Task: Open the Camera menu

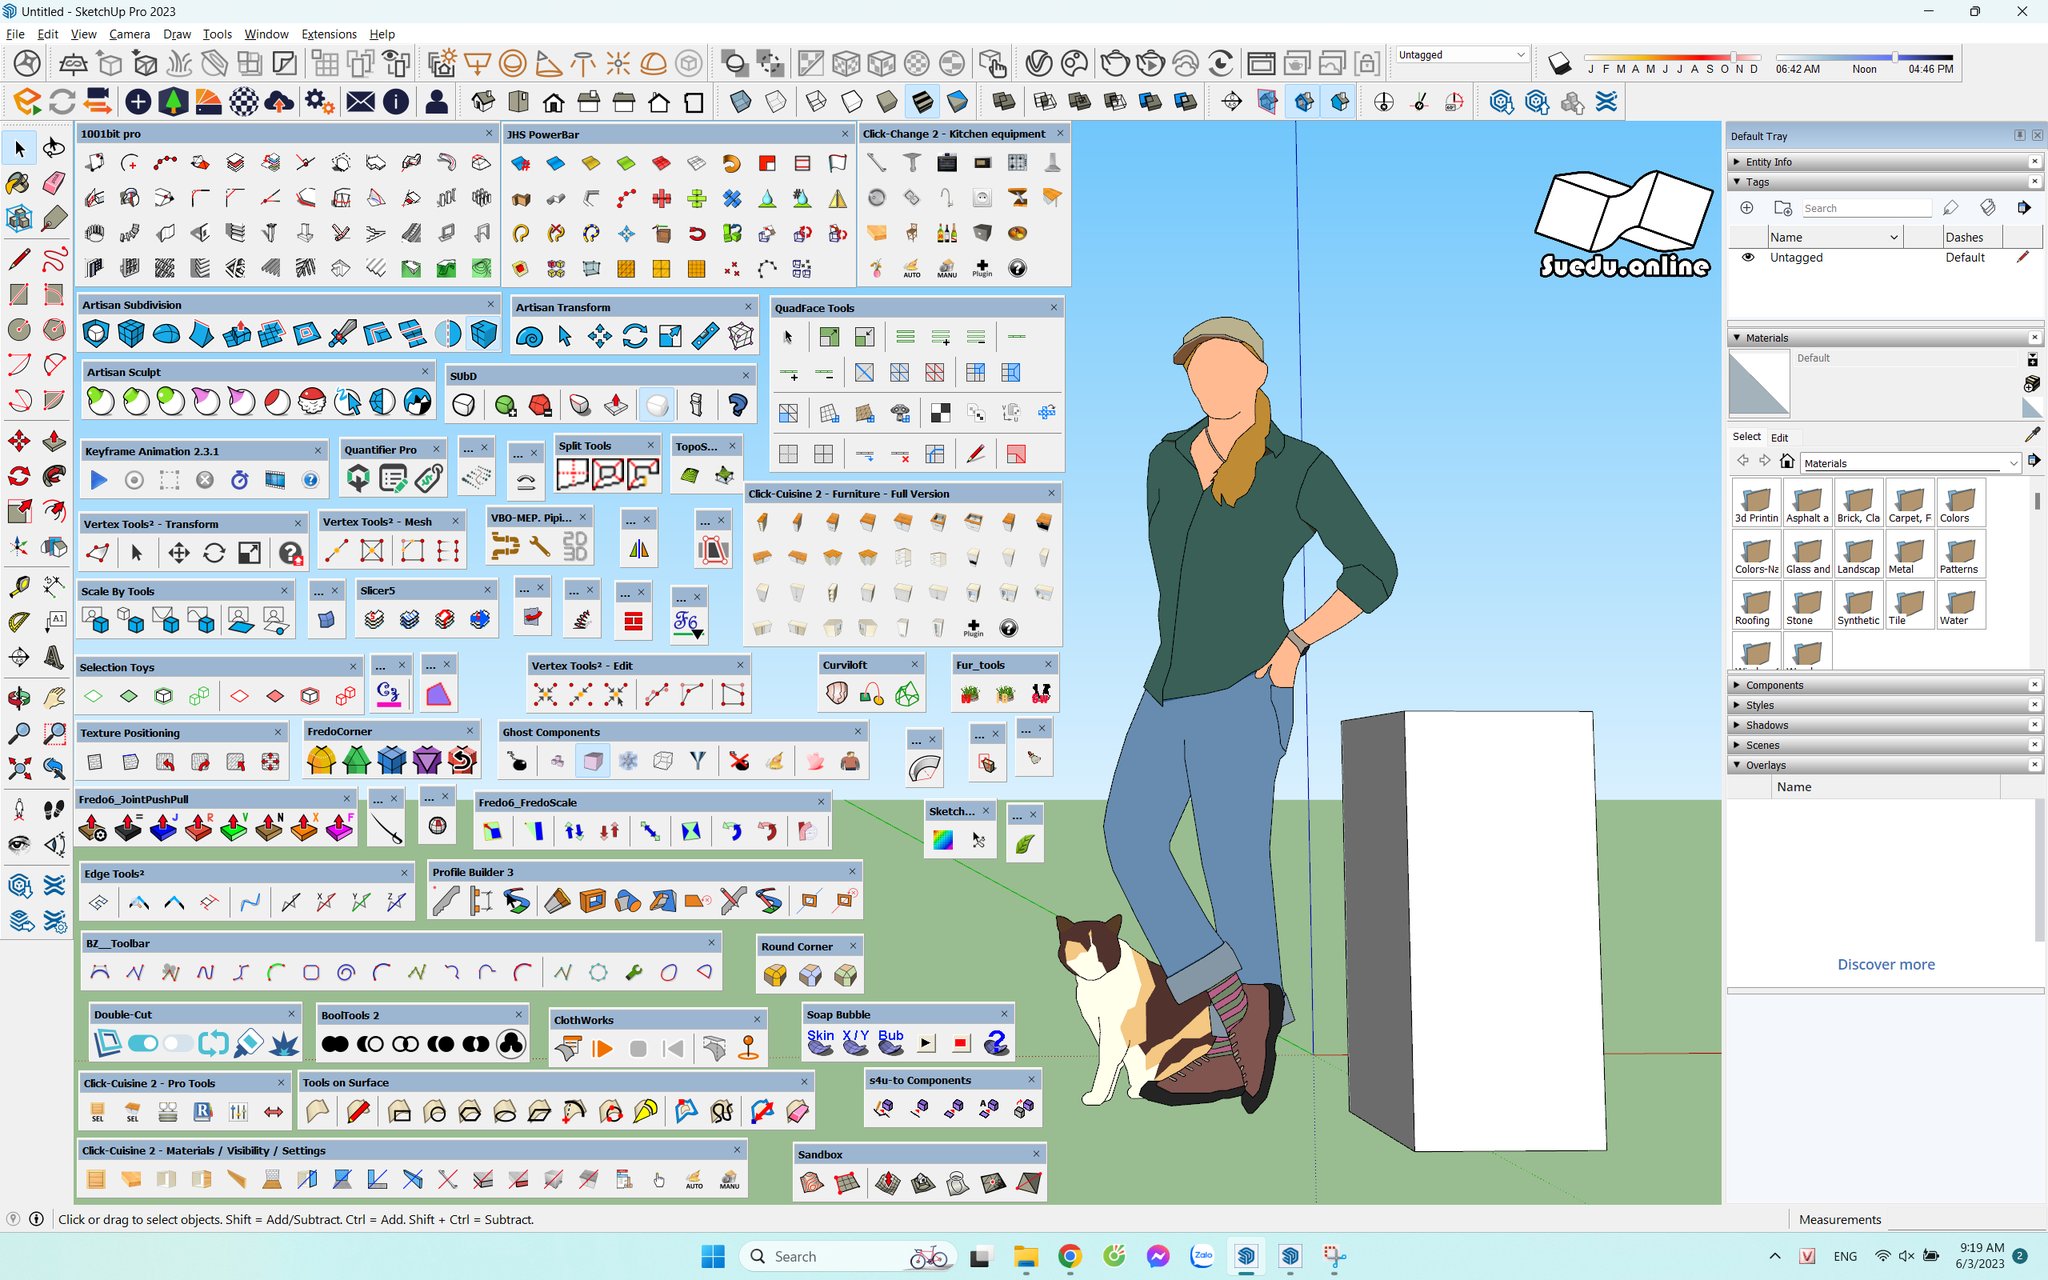Action: click(129, 34)
